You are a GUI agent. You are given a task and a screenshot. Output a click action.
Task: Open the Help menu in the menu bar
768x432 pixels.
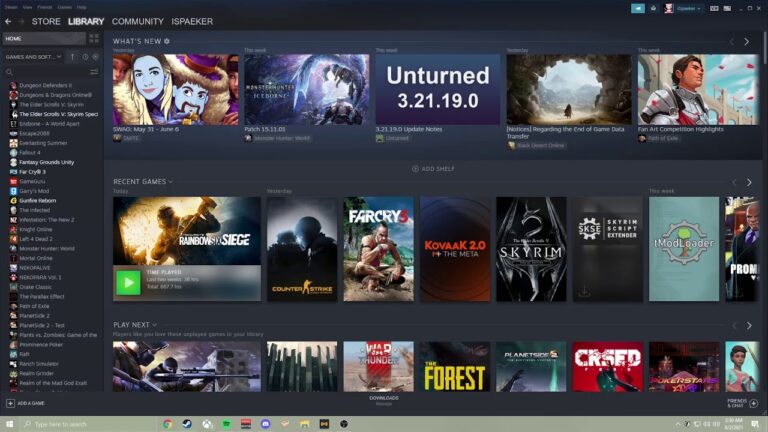click(82, 7)
